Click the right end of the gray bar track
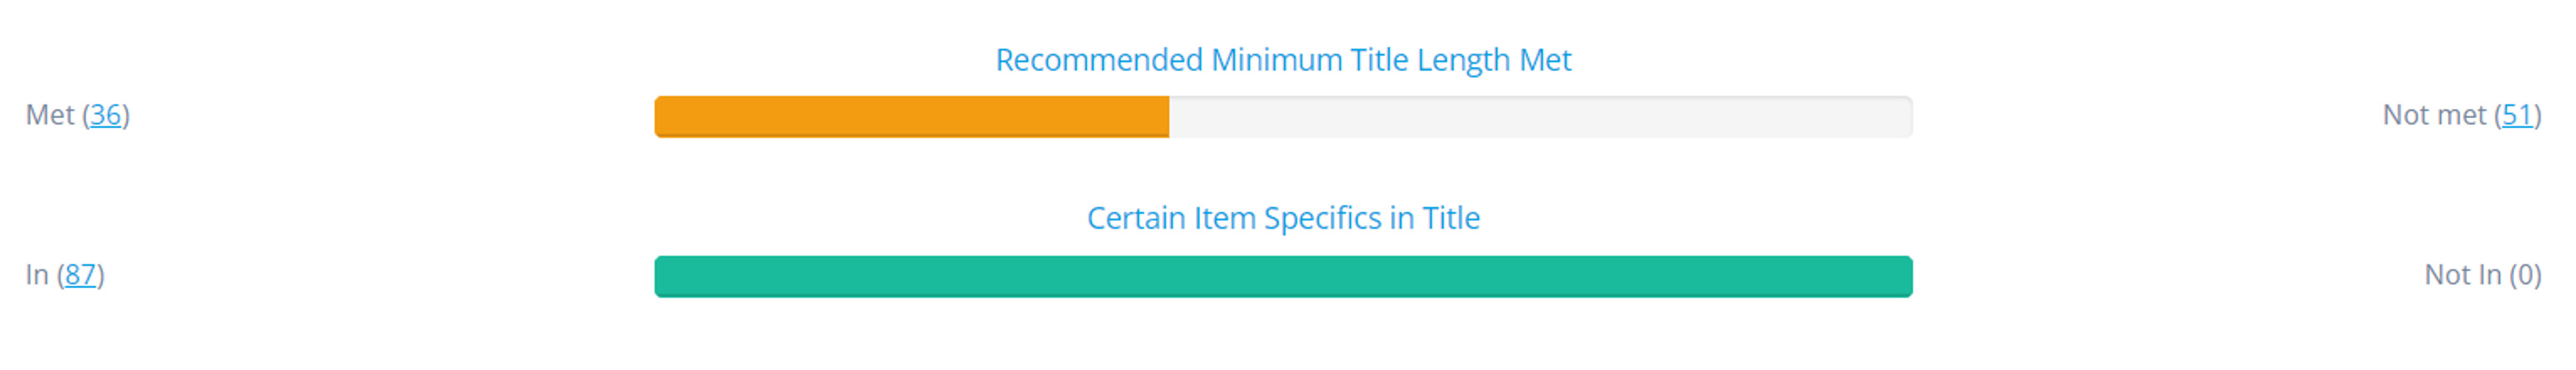The image size is (2576, 370). (1906, 117)
